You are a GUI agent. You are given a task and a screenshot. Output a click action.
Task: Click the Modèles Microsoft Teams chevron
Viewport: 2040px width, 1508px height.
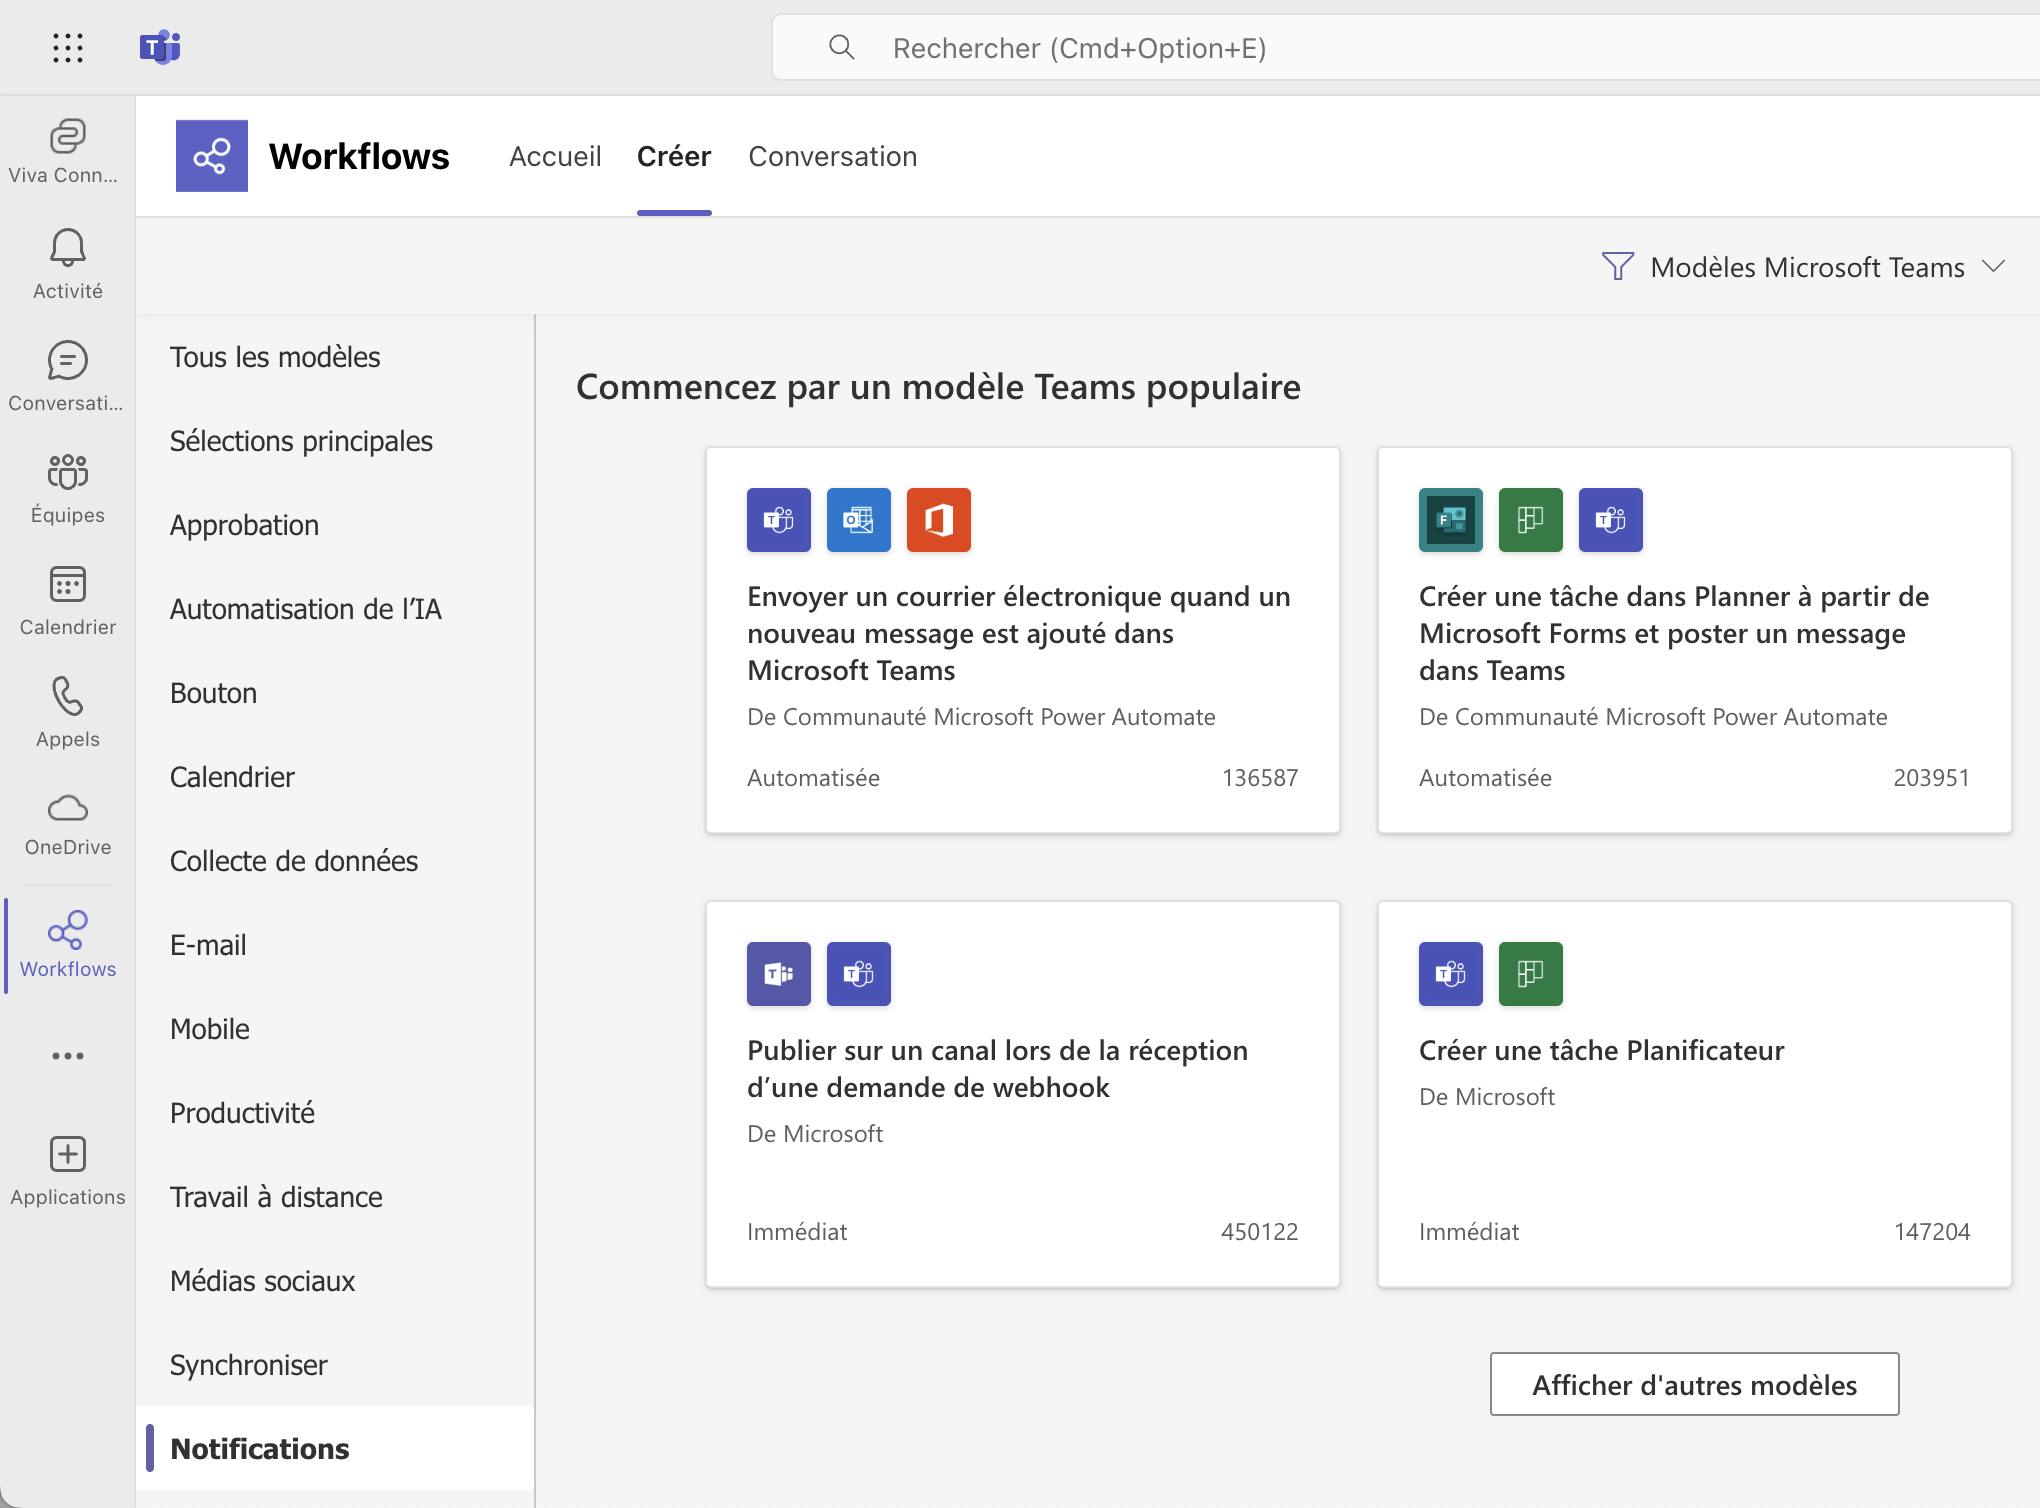tap(1993, 266)
